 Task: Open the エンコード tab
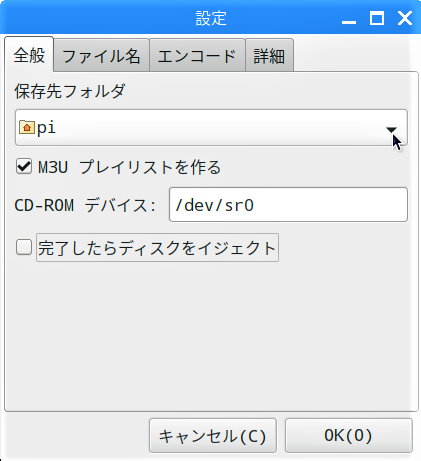click(x=197, y=55)
